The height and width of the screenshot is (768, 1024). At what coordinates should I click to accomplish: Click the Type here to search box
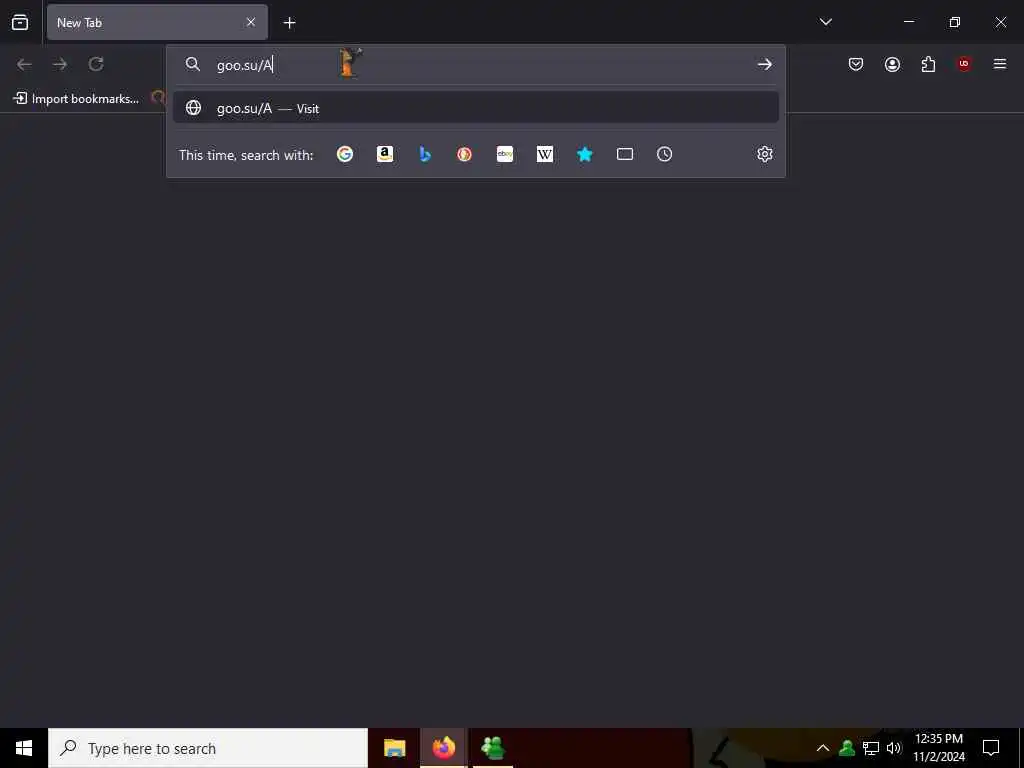[x=208, y=748]
